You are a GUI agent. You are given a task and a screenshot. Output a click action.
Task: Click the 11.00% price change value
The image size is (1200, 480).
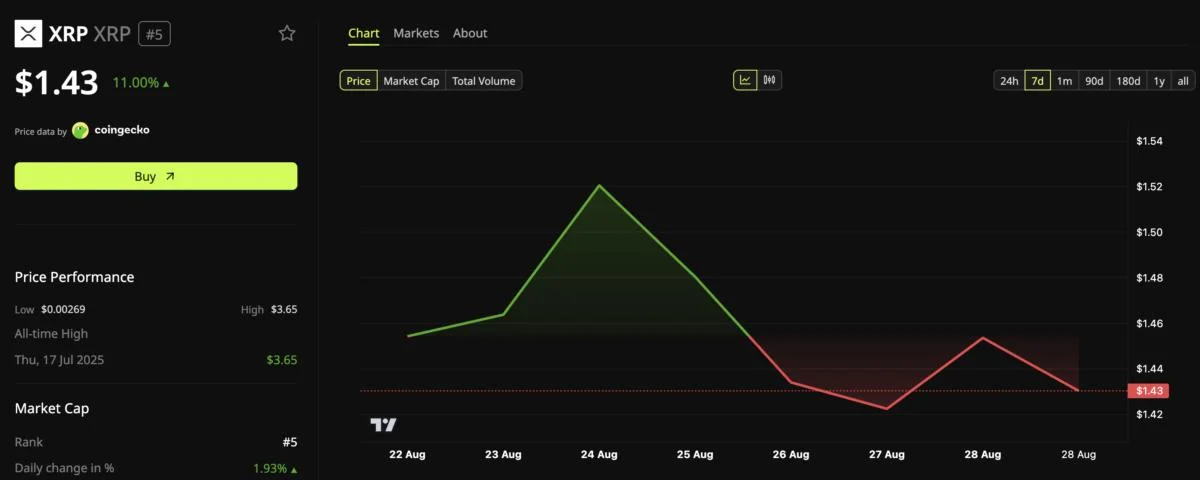[x=135, y=83]
